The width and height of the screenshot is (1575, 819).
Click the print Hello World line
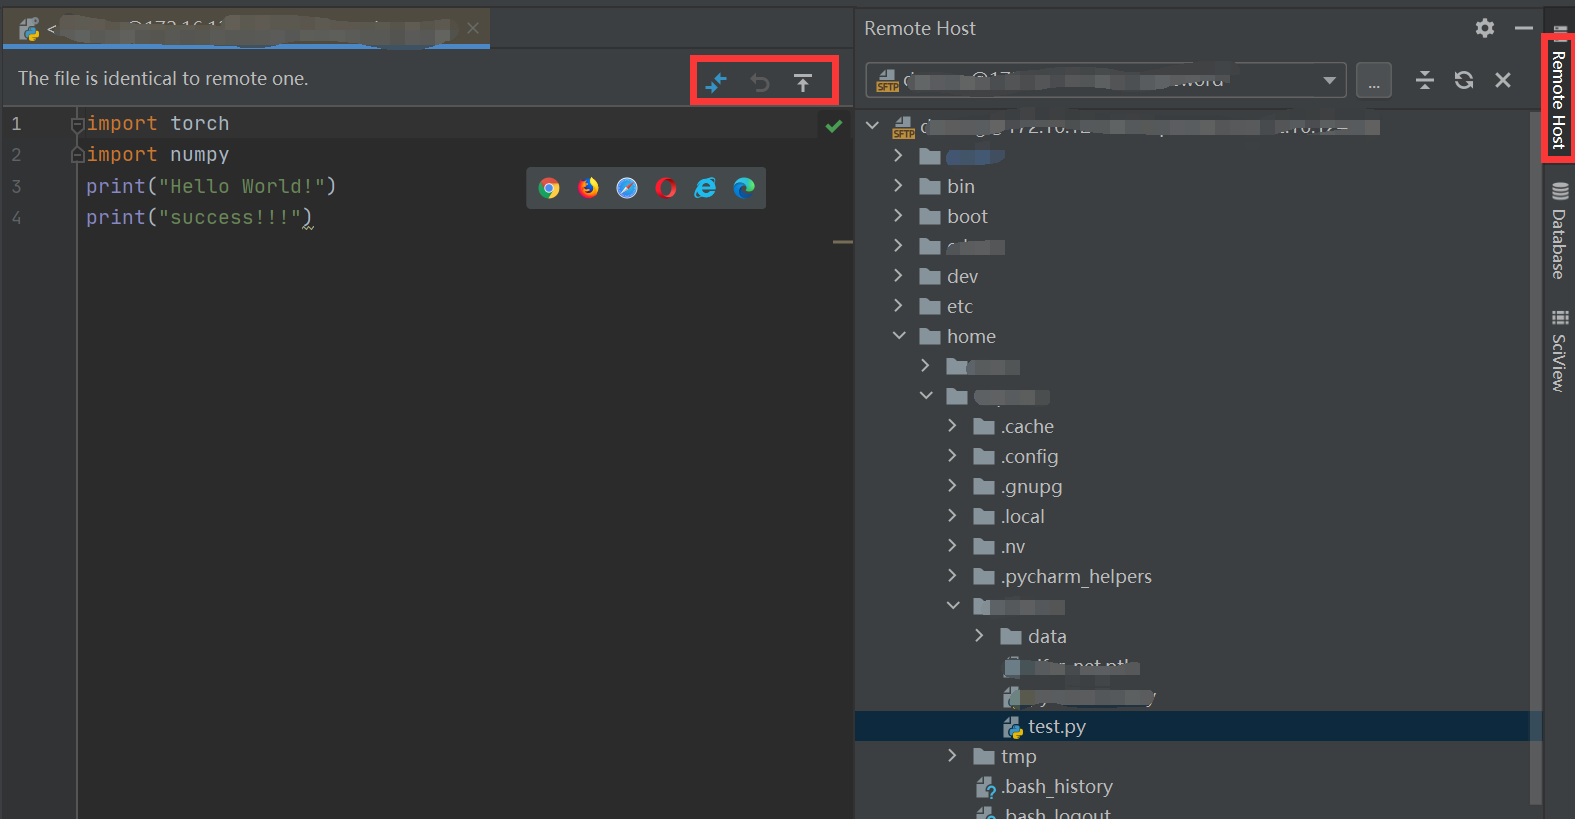[x=211, y=186]
